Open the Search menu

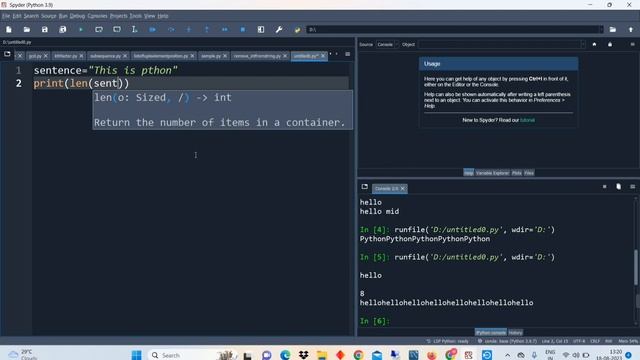(x=31, y=16)
